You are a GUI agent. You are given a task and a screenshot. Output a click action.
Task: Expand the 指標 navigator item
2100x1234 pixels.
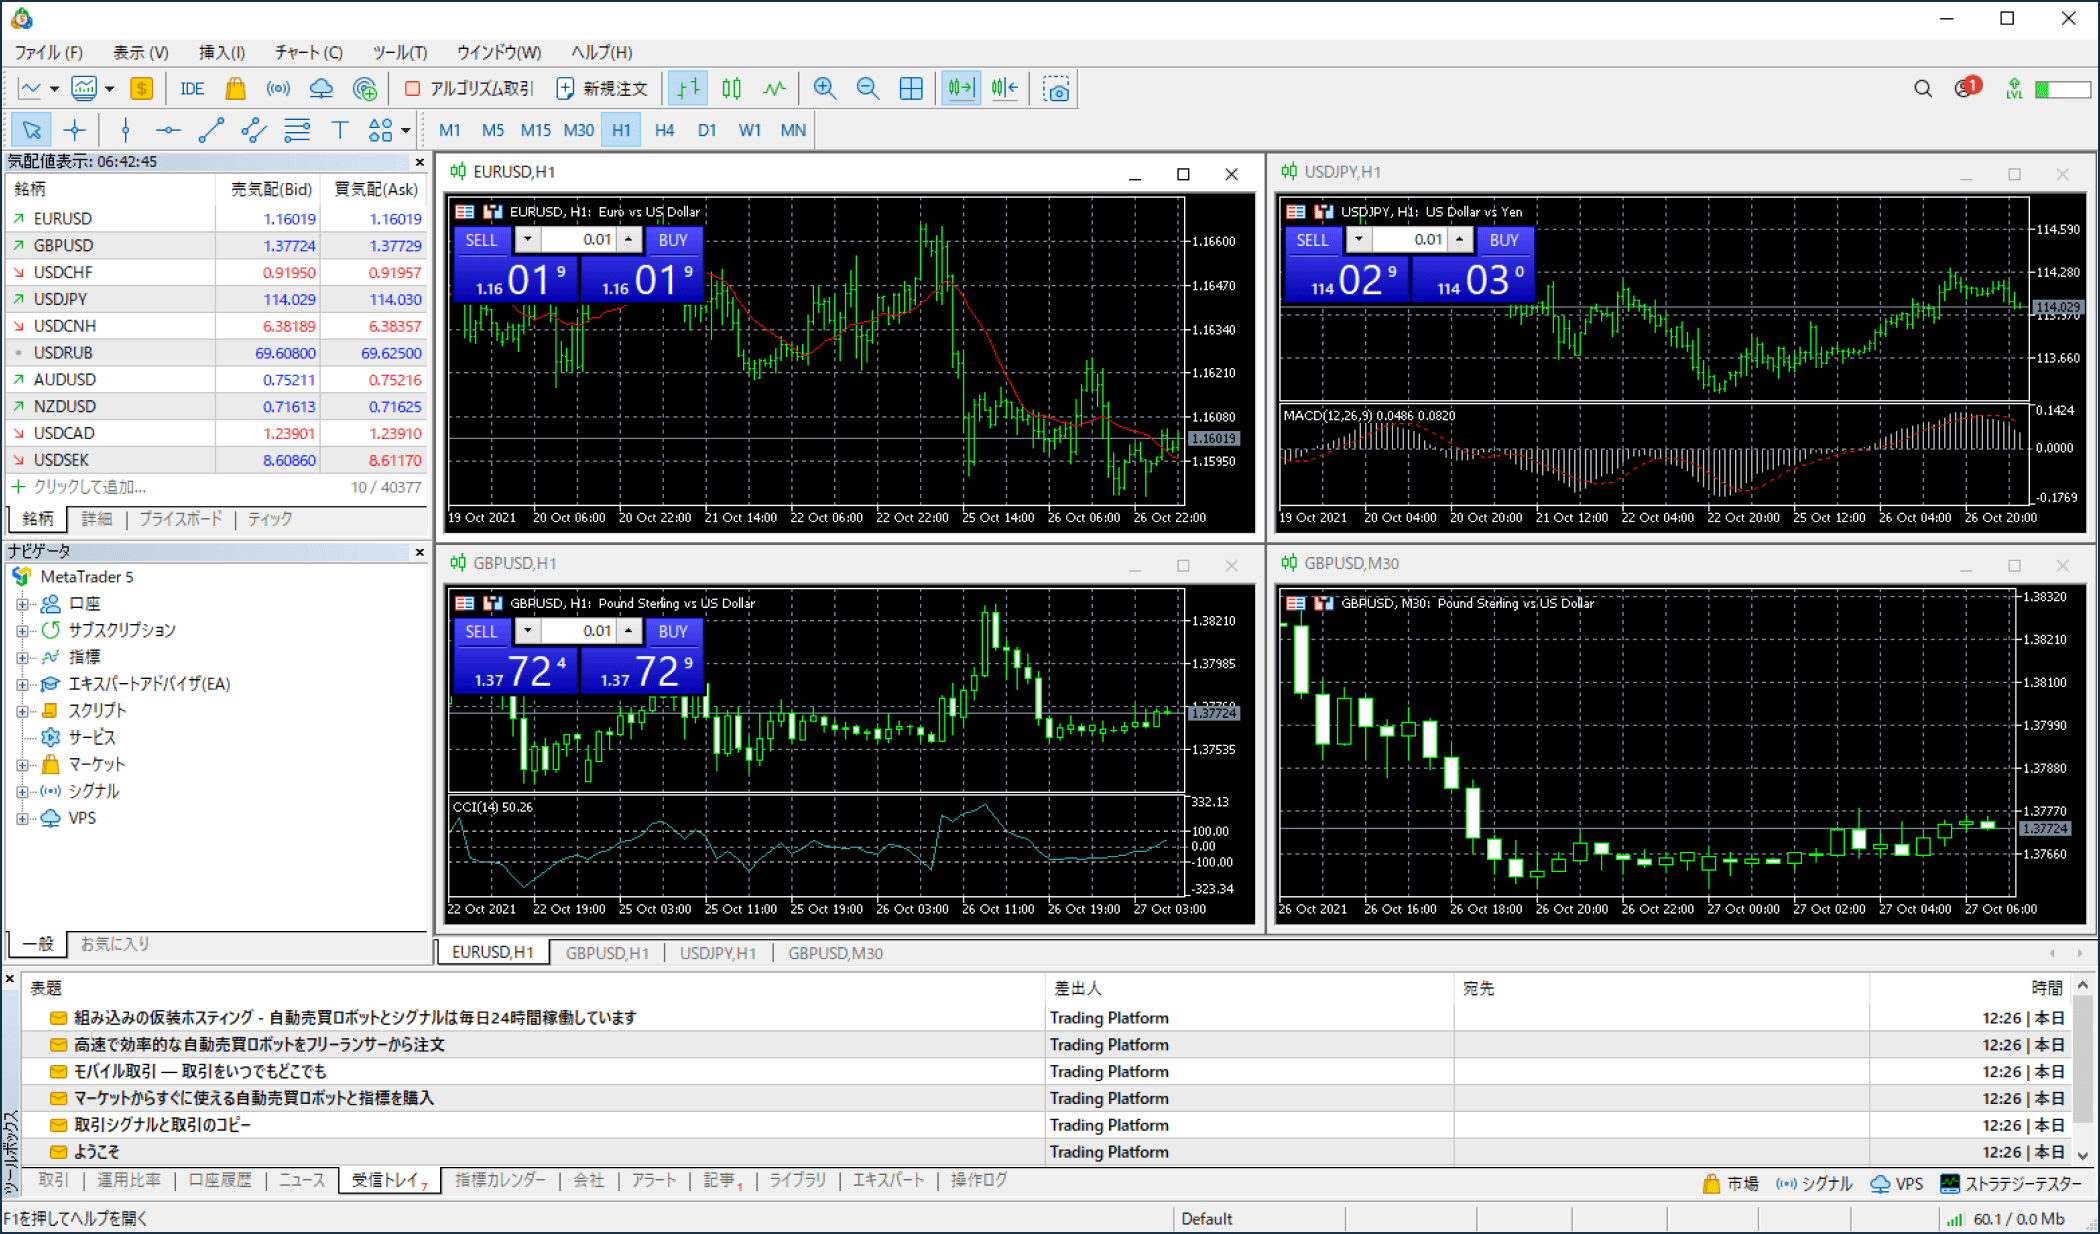22,658
